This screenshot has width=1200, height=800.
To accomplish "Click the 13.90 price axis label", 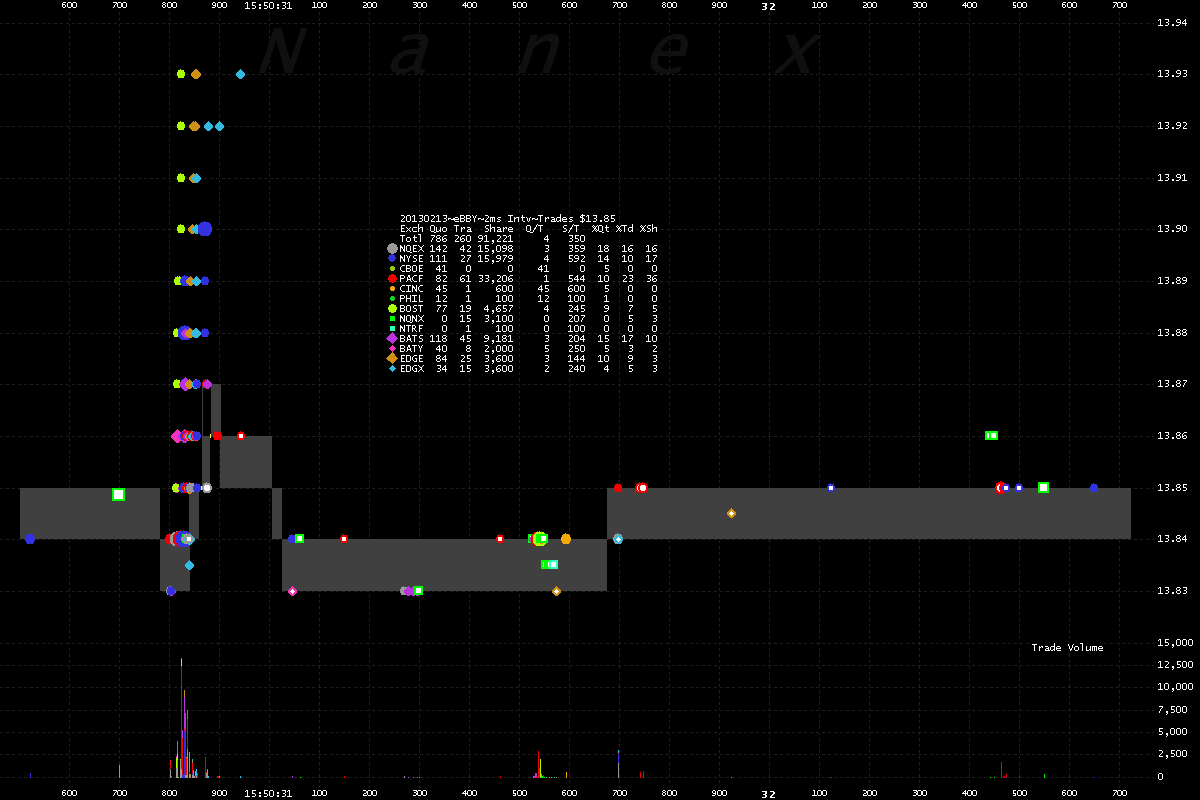I will pyautogui.click(x=1172, y=229).
